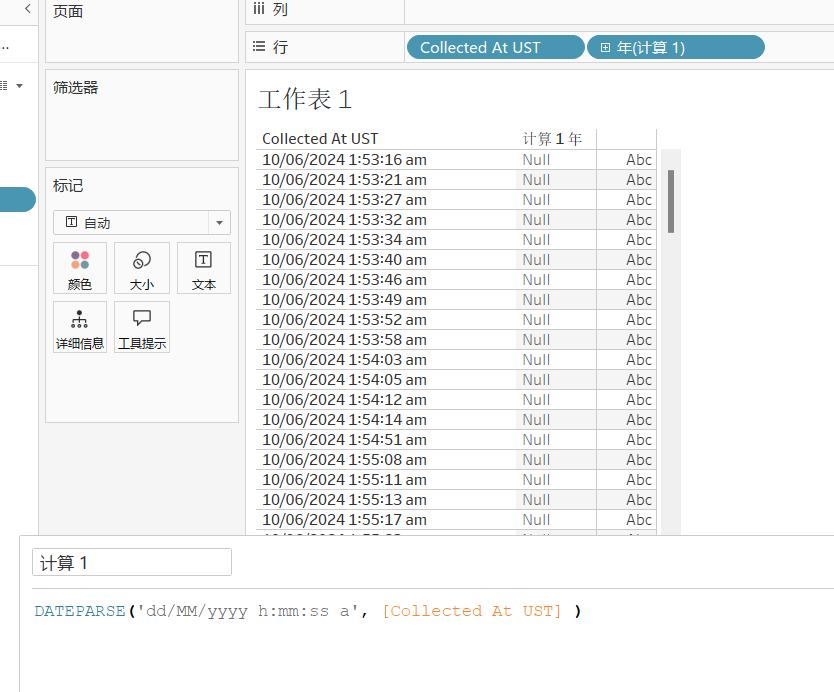Click the 筛选器 (Filters) shelf label

pos(76,87)
